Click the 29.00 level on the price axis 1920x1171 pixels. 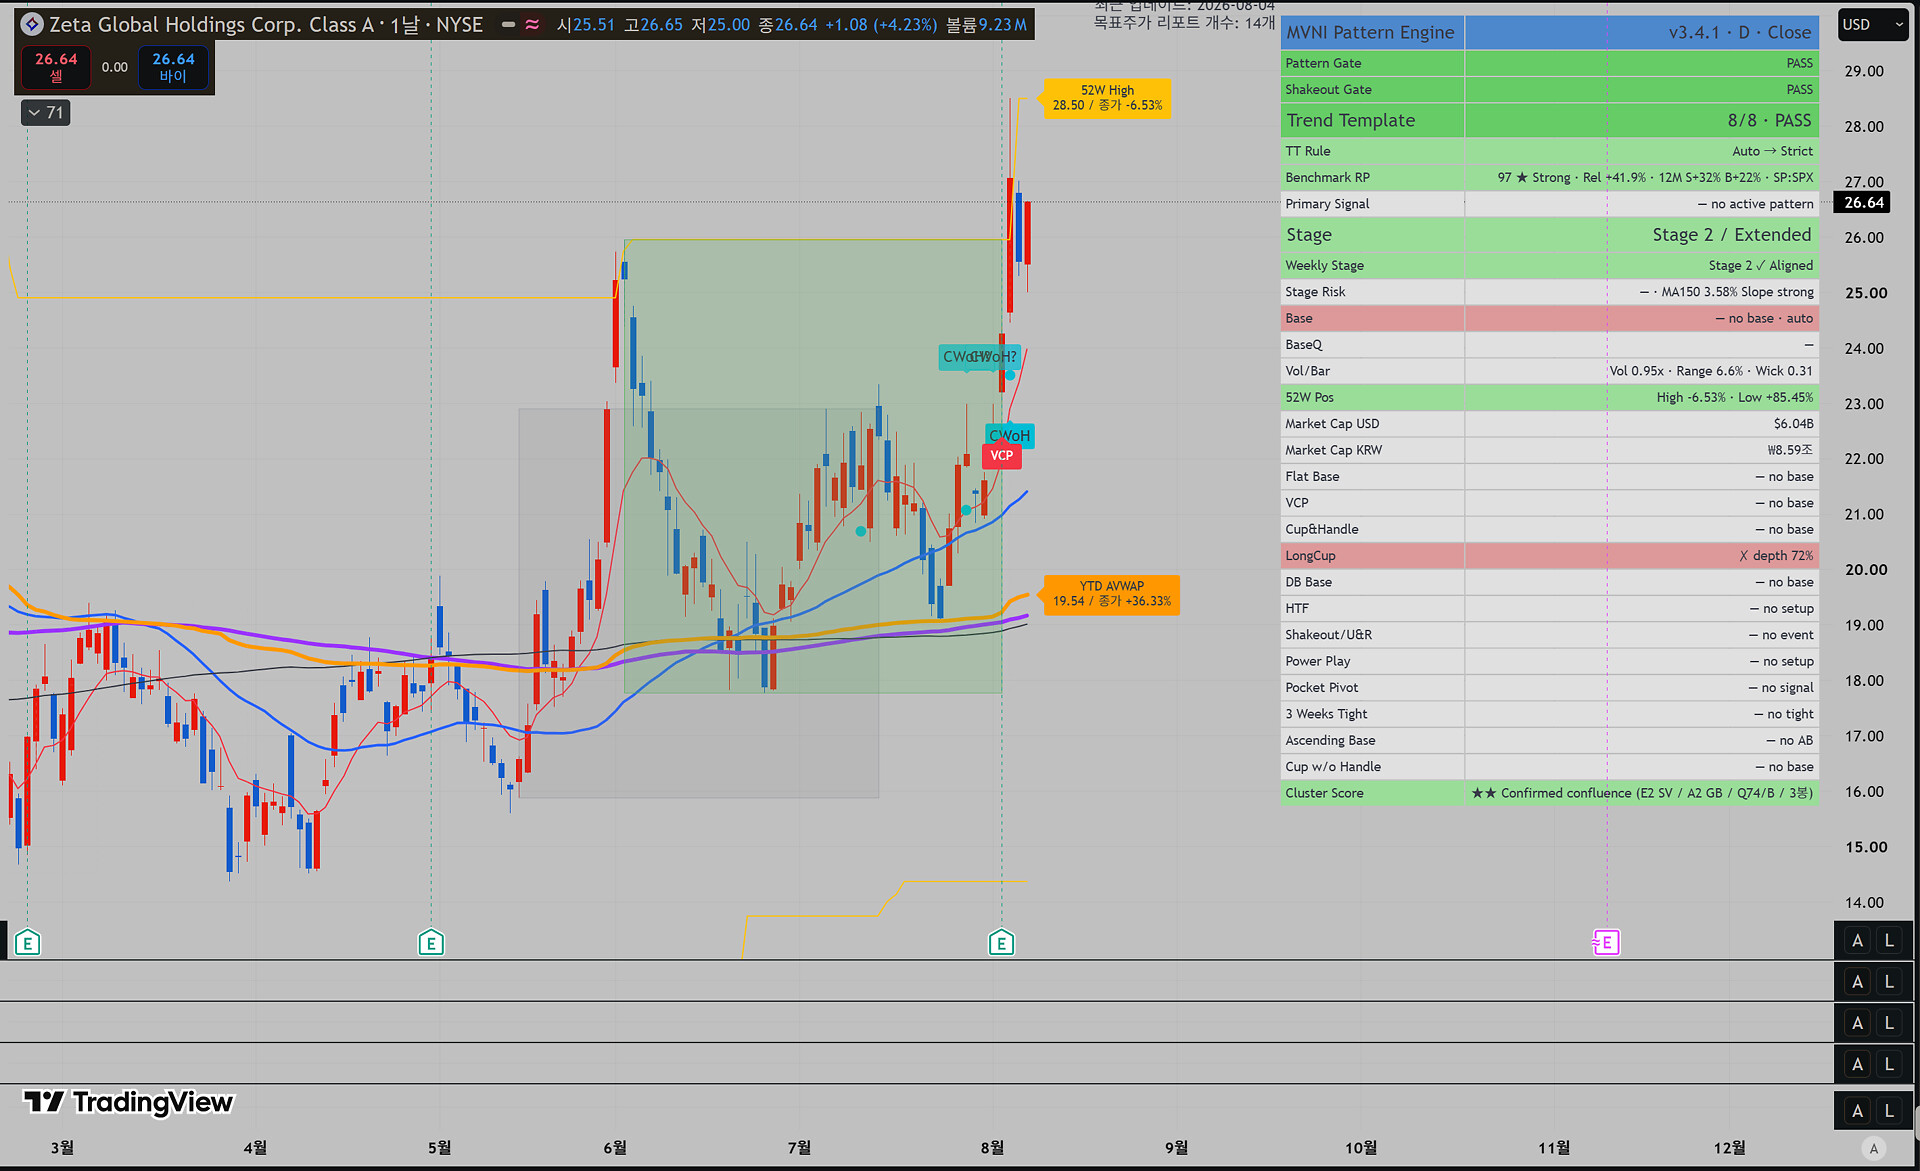click(1864, 71)
